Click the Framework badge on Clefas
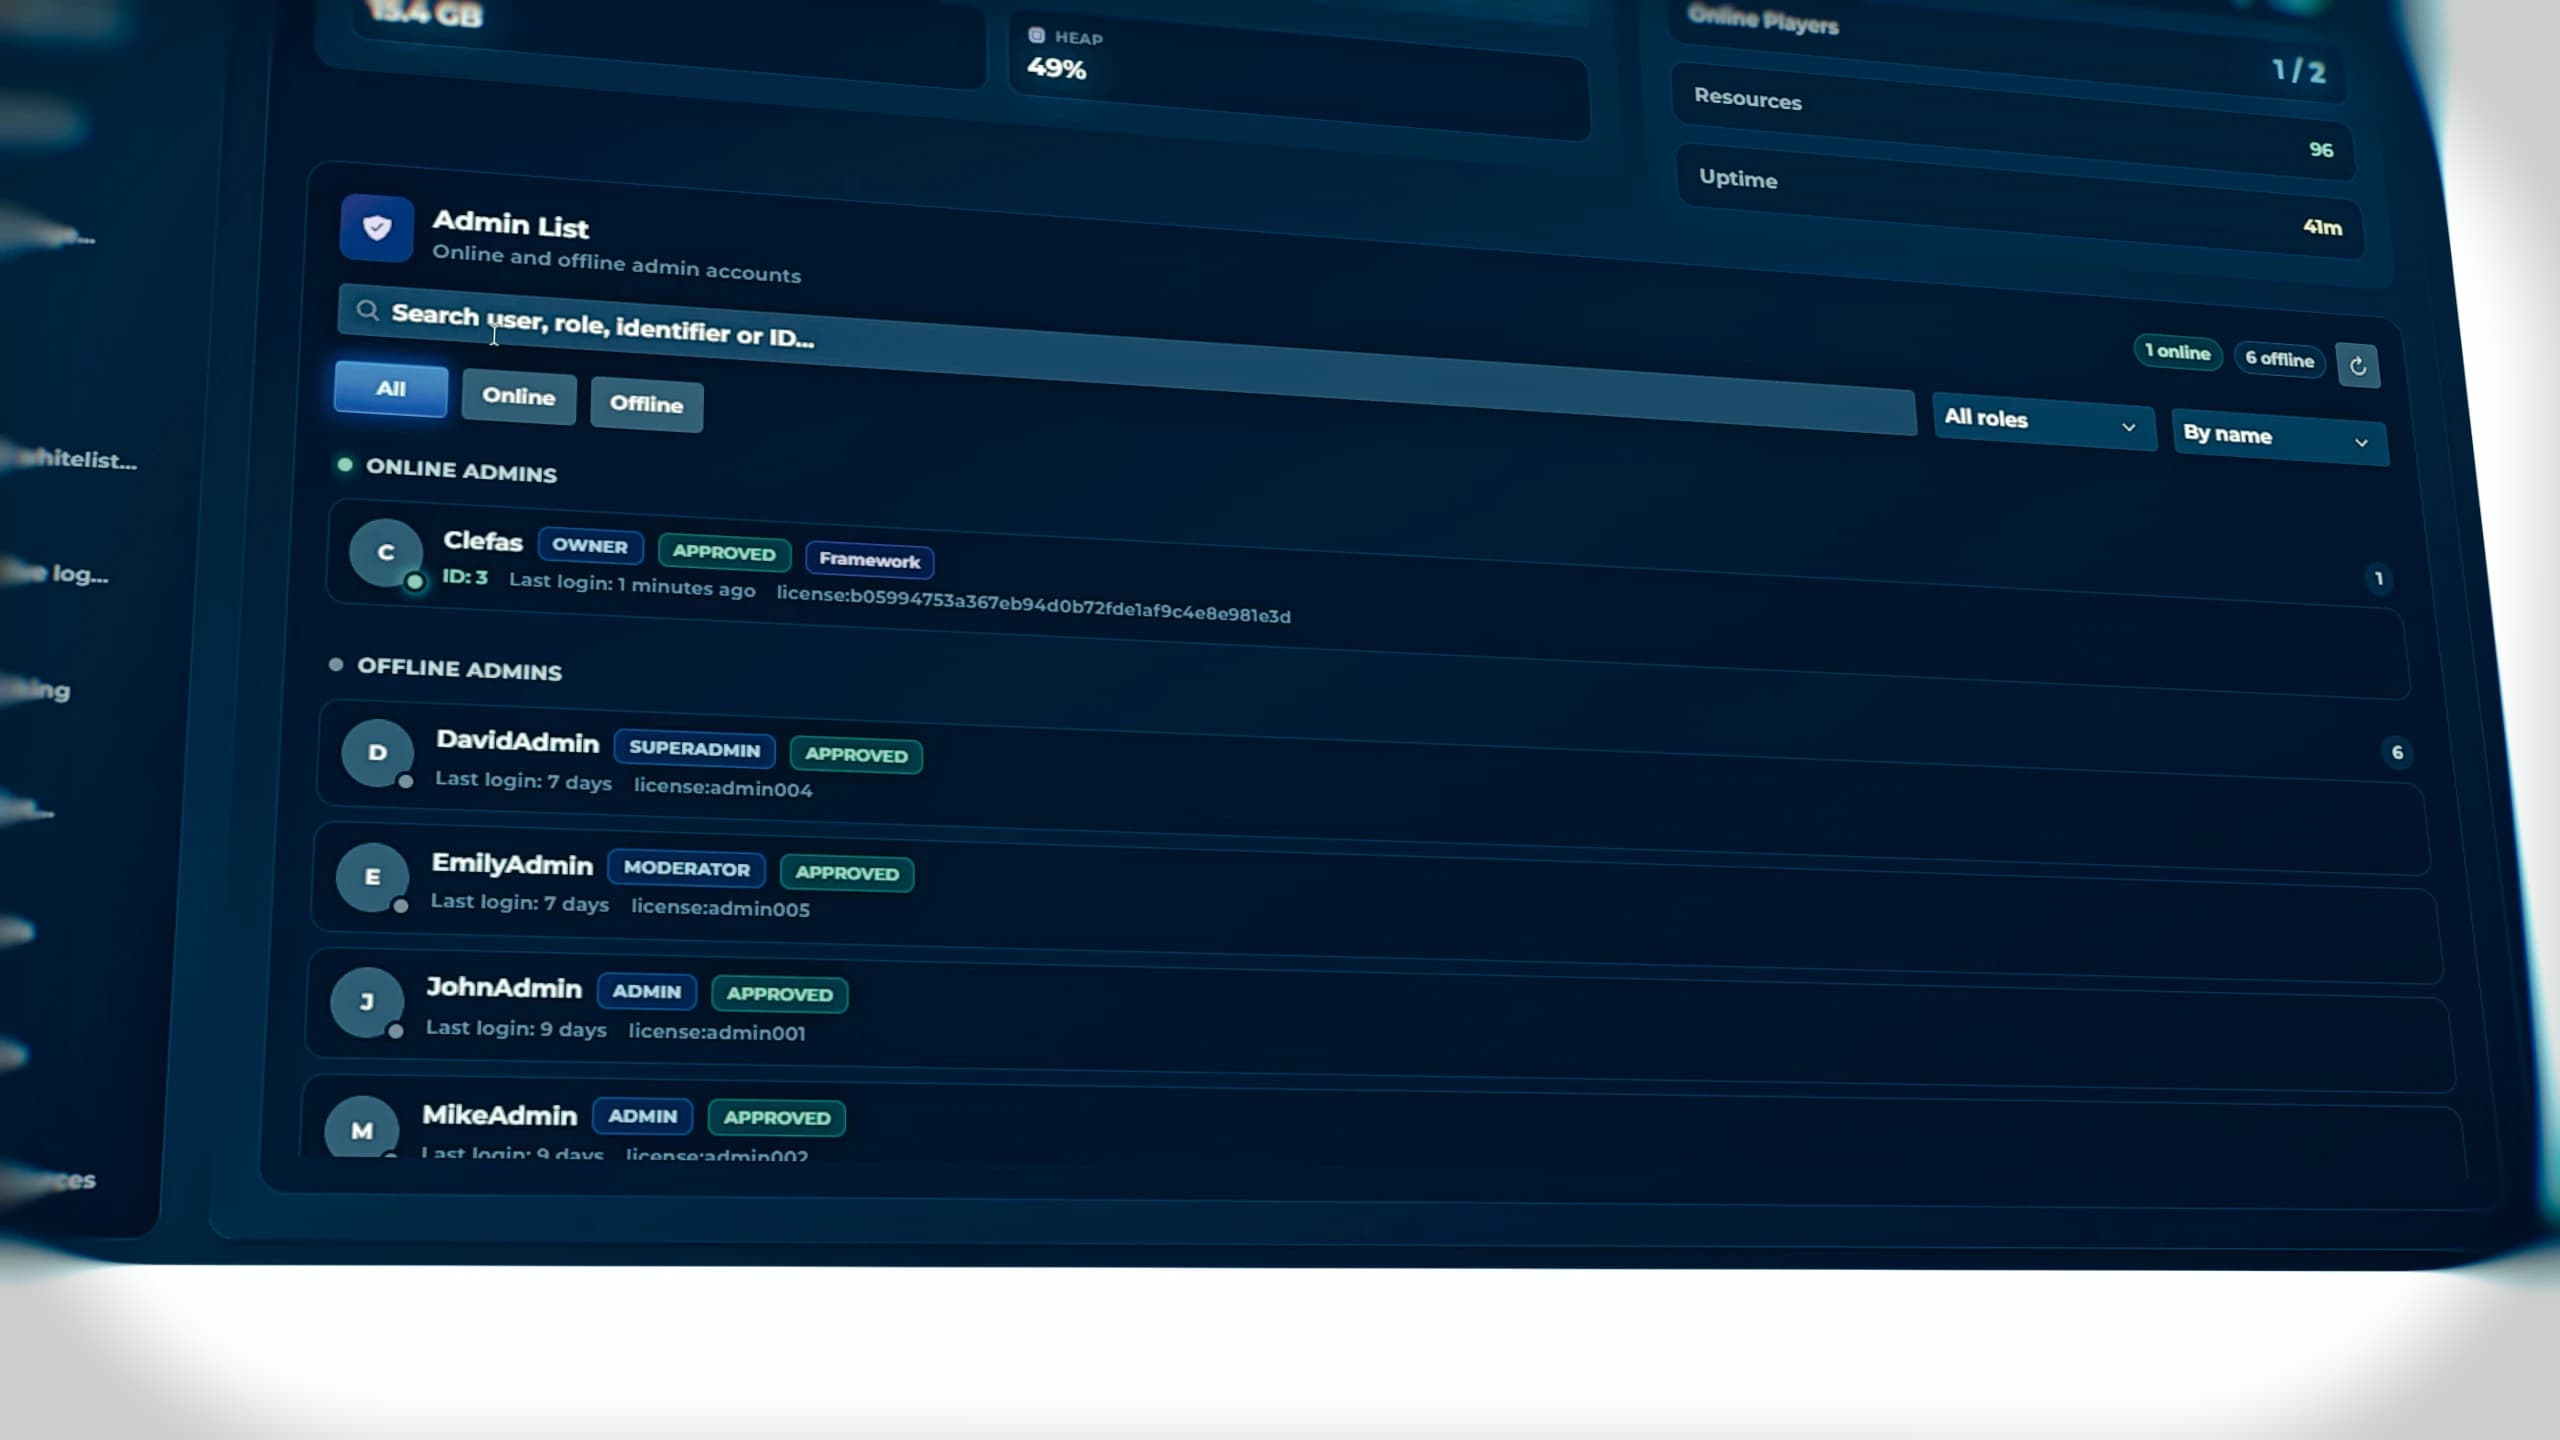The width and height of the screenshot is (2560, 1440). [x=869, y=560]
